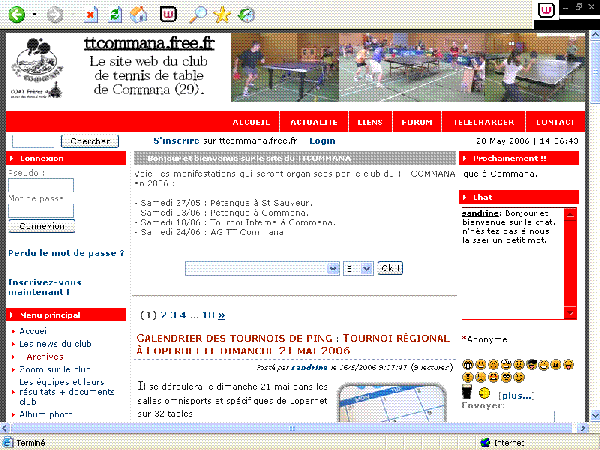
Task: Click the magnifying glass Search icon
Action: coord(198,15)
